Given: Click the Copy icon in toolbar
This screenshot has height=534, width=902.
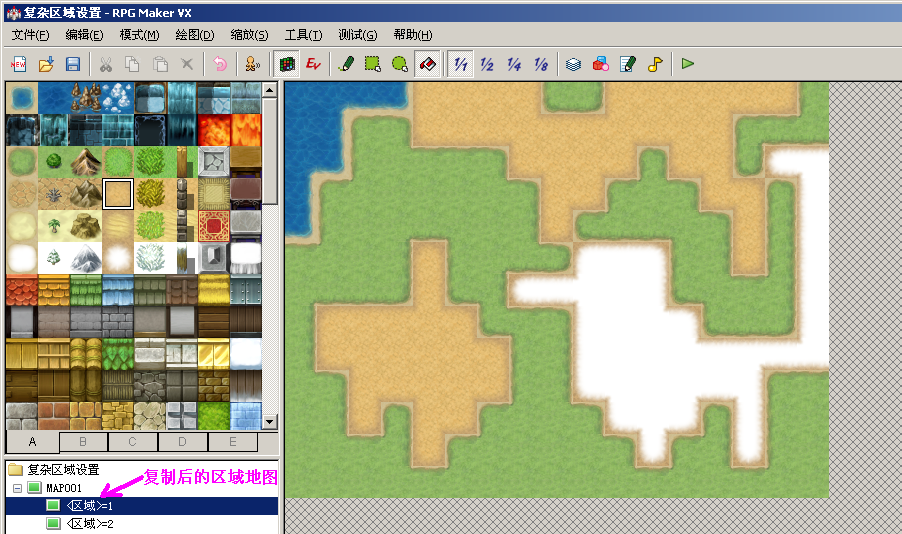Looking at the screenshot, I should pos(132,64).
